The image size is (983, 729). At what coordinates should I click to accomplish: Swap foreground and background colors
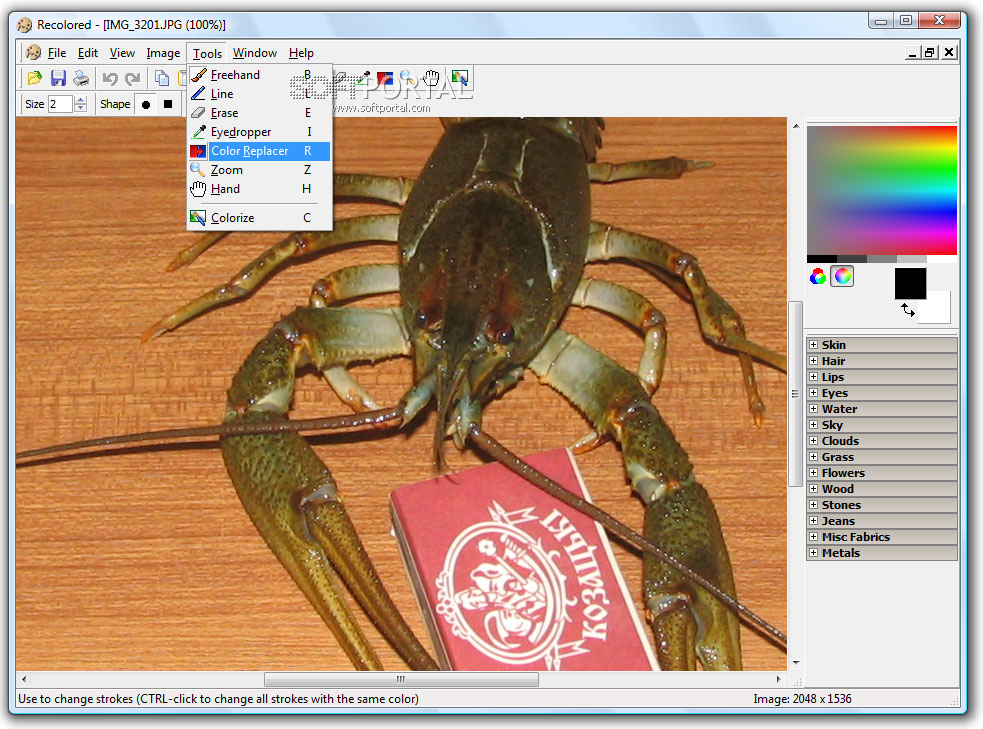click(x=908, y=311)
